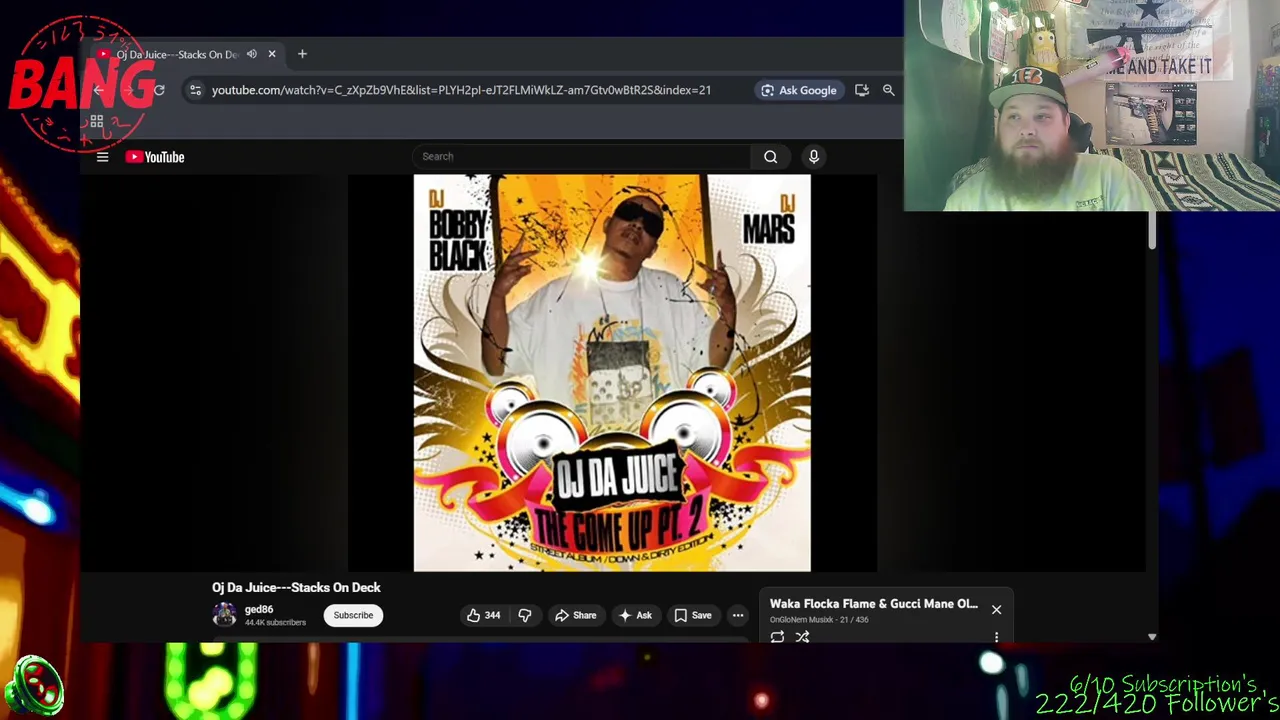Share the Stacks On Deck video
This screenshot has width=1280, height=720.
[x=575, y=615]
